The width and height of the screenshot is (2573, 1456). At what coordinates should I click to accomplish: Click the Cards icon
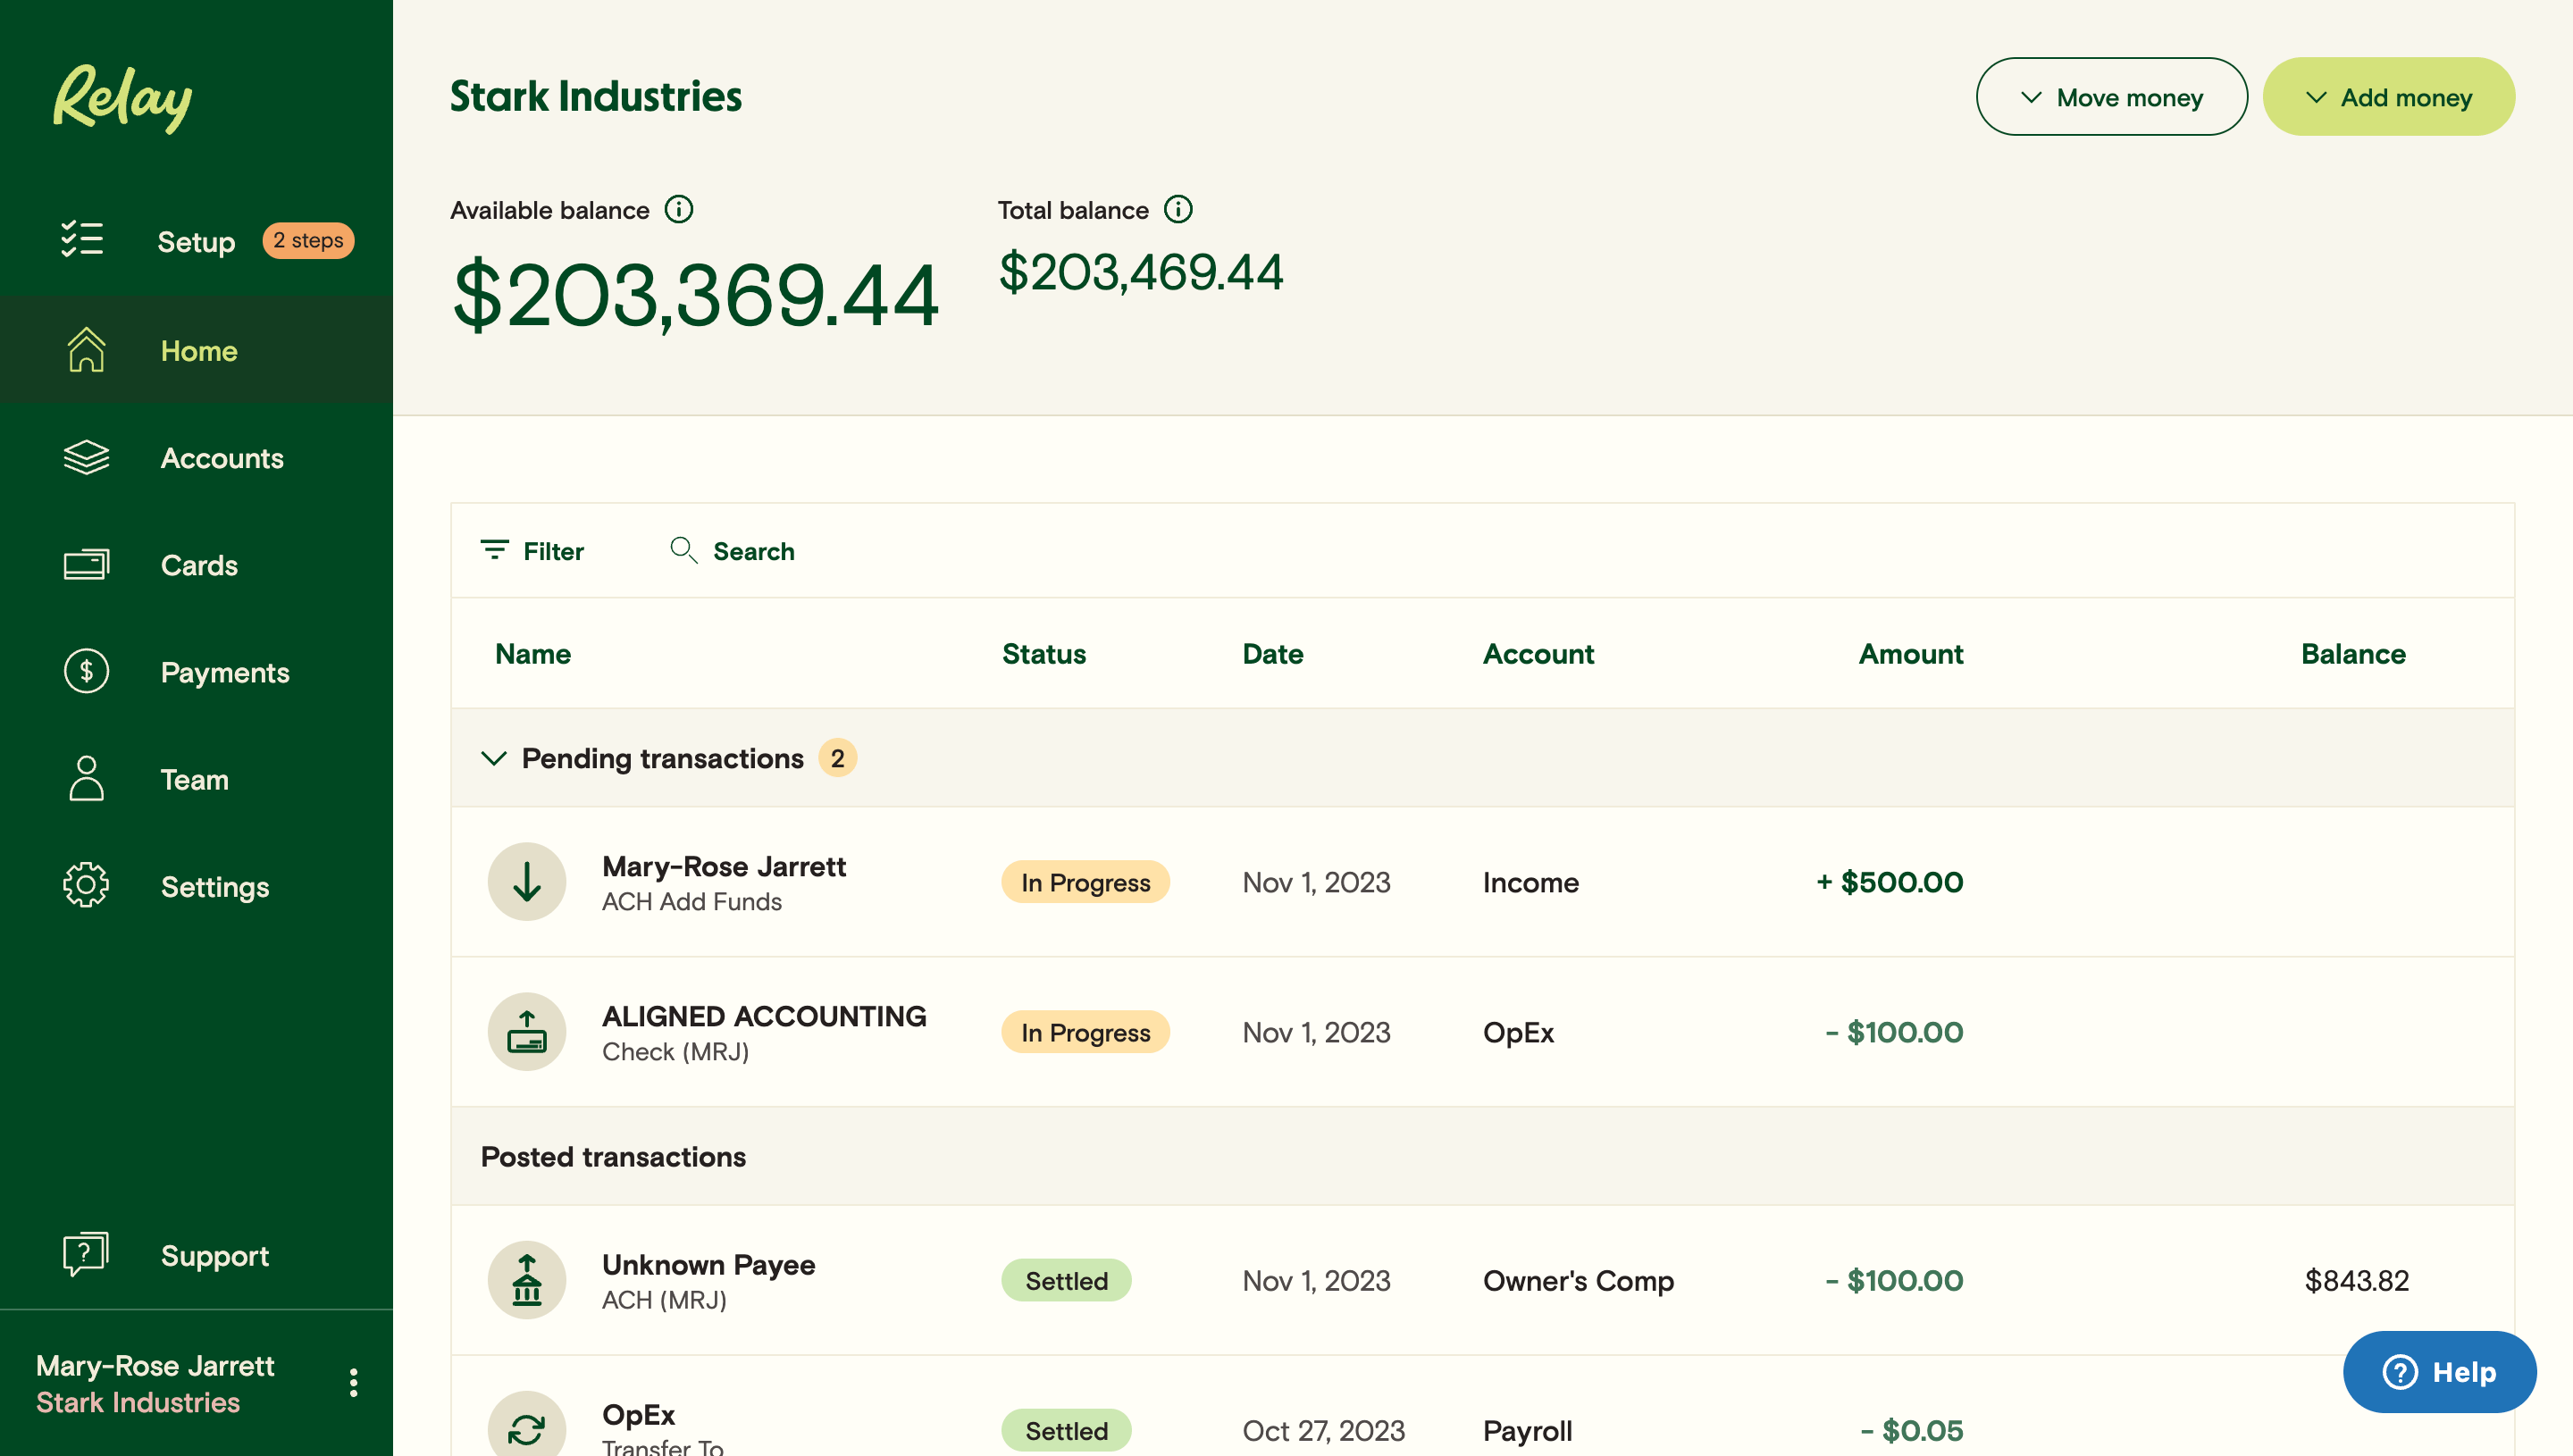[x=86, y=564]
